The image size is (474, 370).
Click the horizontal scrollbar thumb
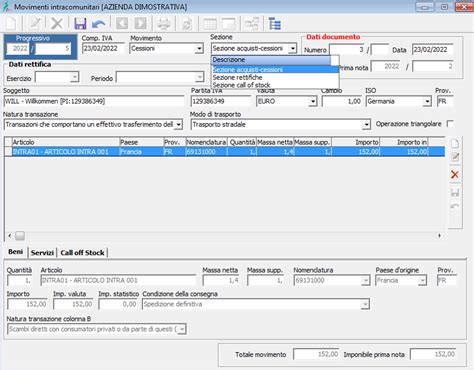20,236
